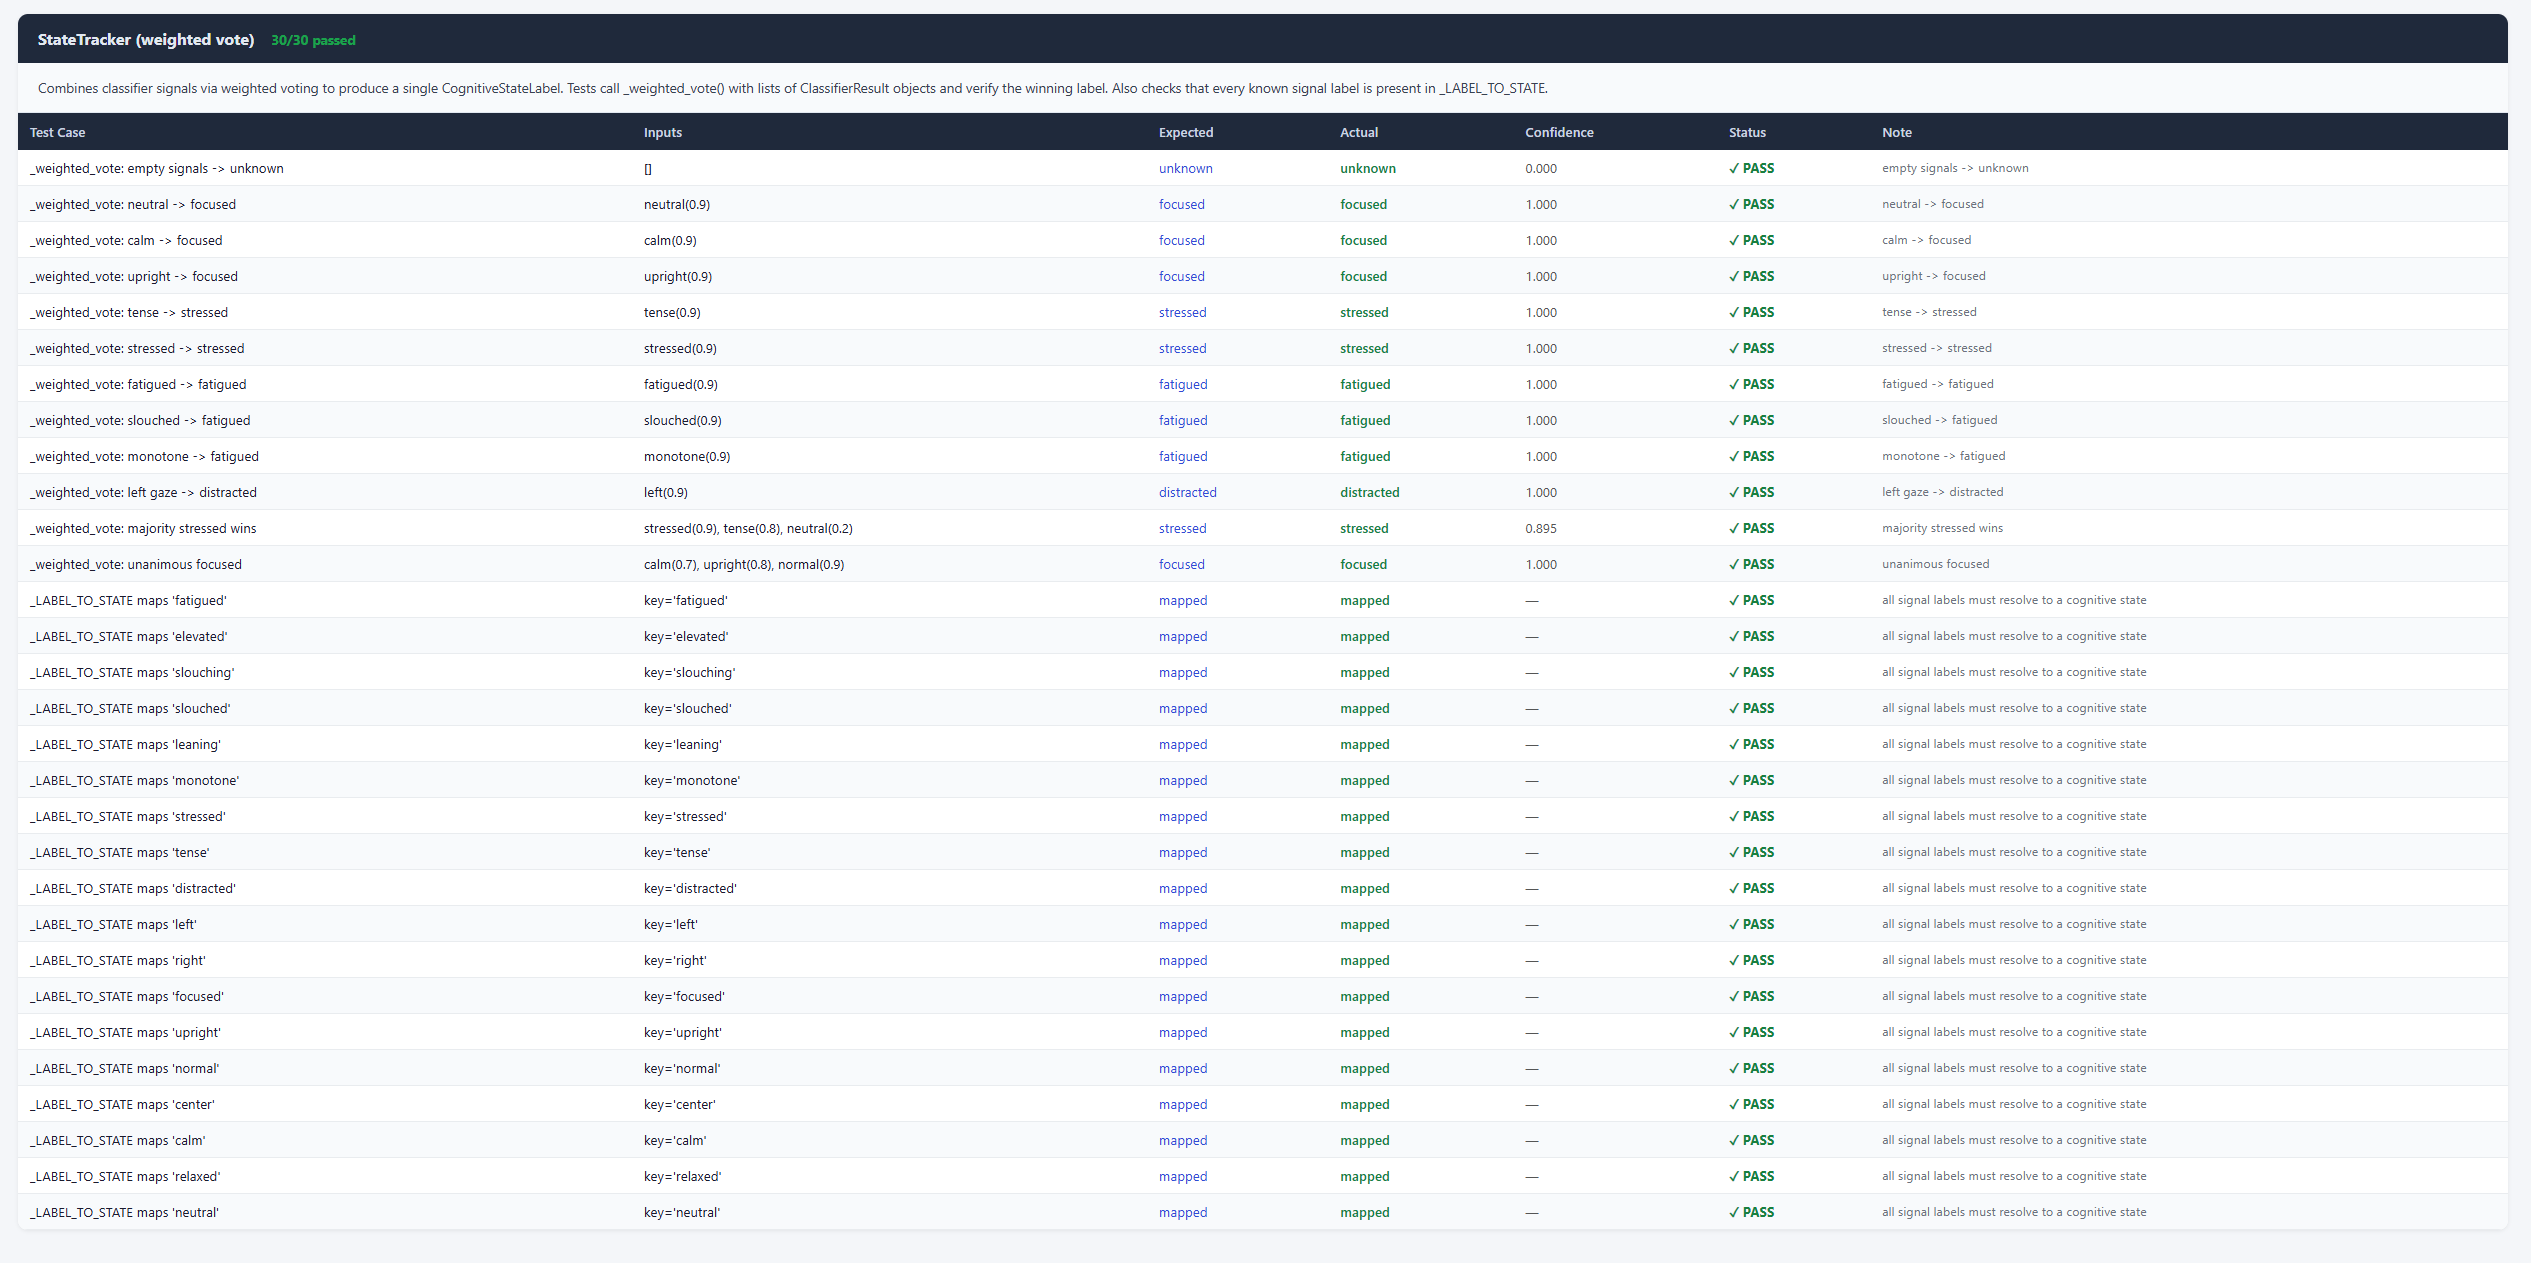Image resolution: width=2531 pixels, height=1263 pixels.
Task: Click PASS checkmark for left gaze row
Action: (x=1751, y=492)
